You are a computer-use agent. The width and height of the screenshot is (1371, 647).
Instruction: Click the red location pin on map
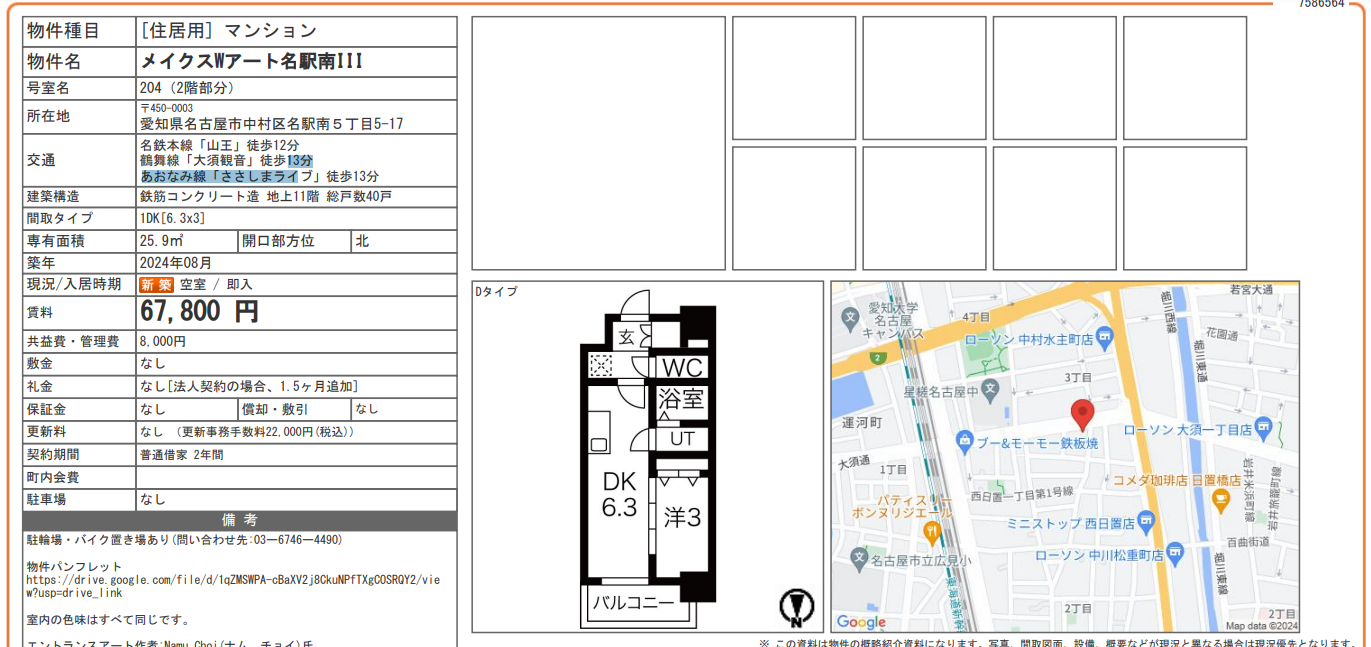click(1082, 413)
